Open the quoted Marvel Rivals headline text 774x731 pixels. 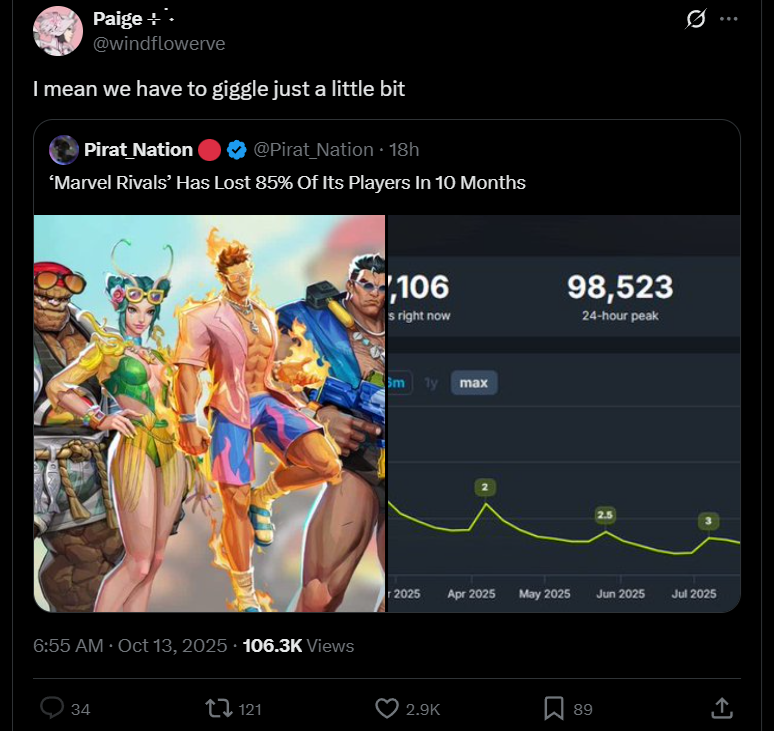point(287,183)
